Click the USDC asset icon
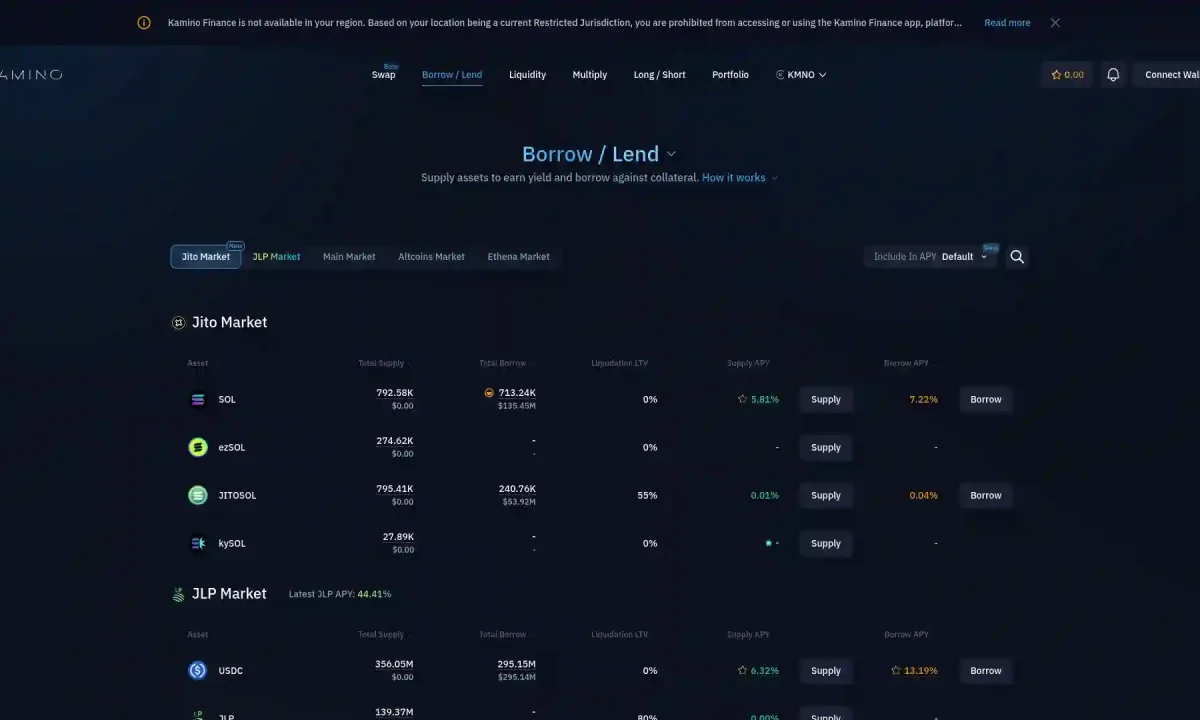Image resolution: width=1200 pixels, height=720 pixels. coord(198,671)
